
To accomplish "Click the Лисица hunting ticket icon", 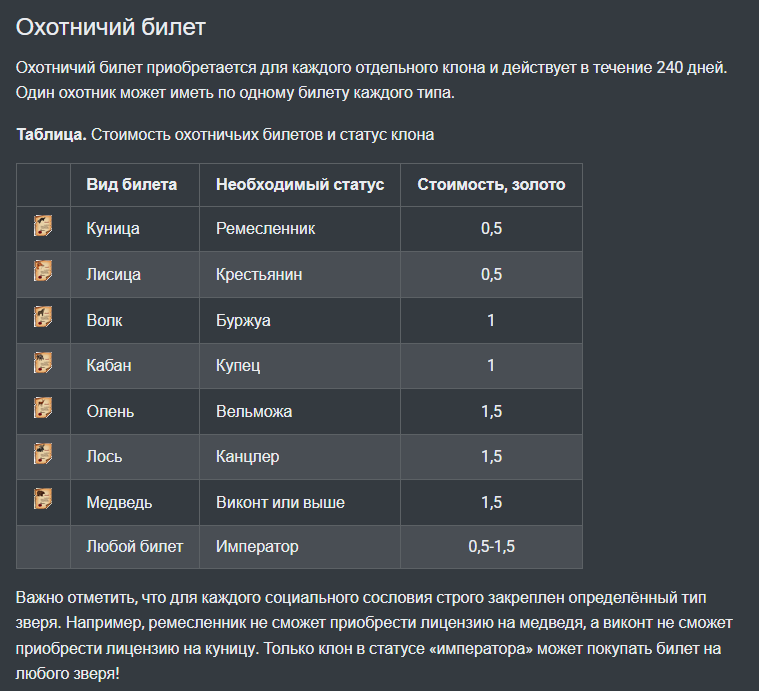I will point(43,272).
